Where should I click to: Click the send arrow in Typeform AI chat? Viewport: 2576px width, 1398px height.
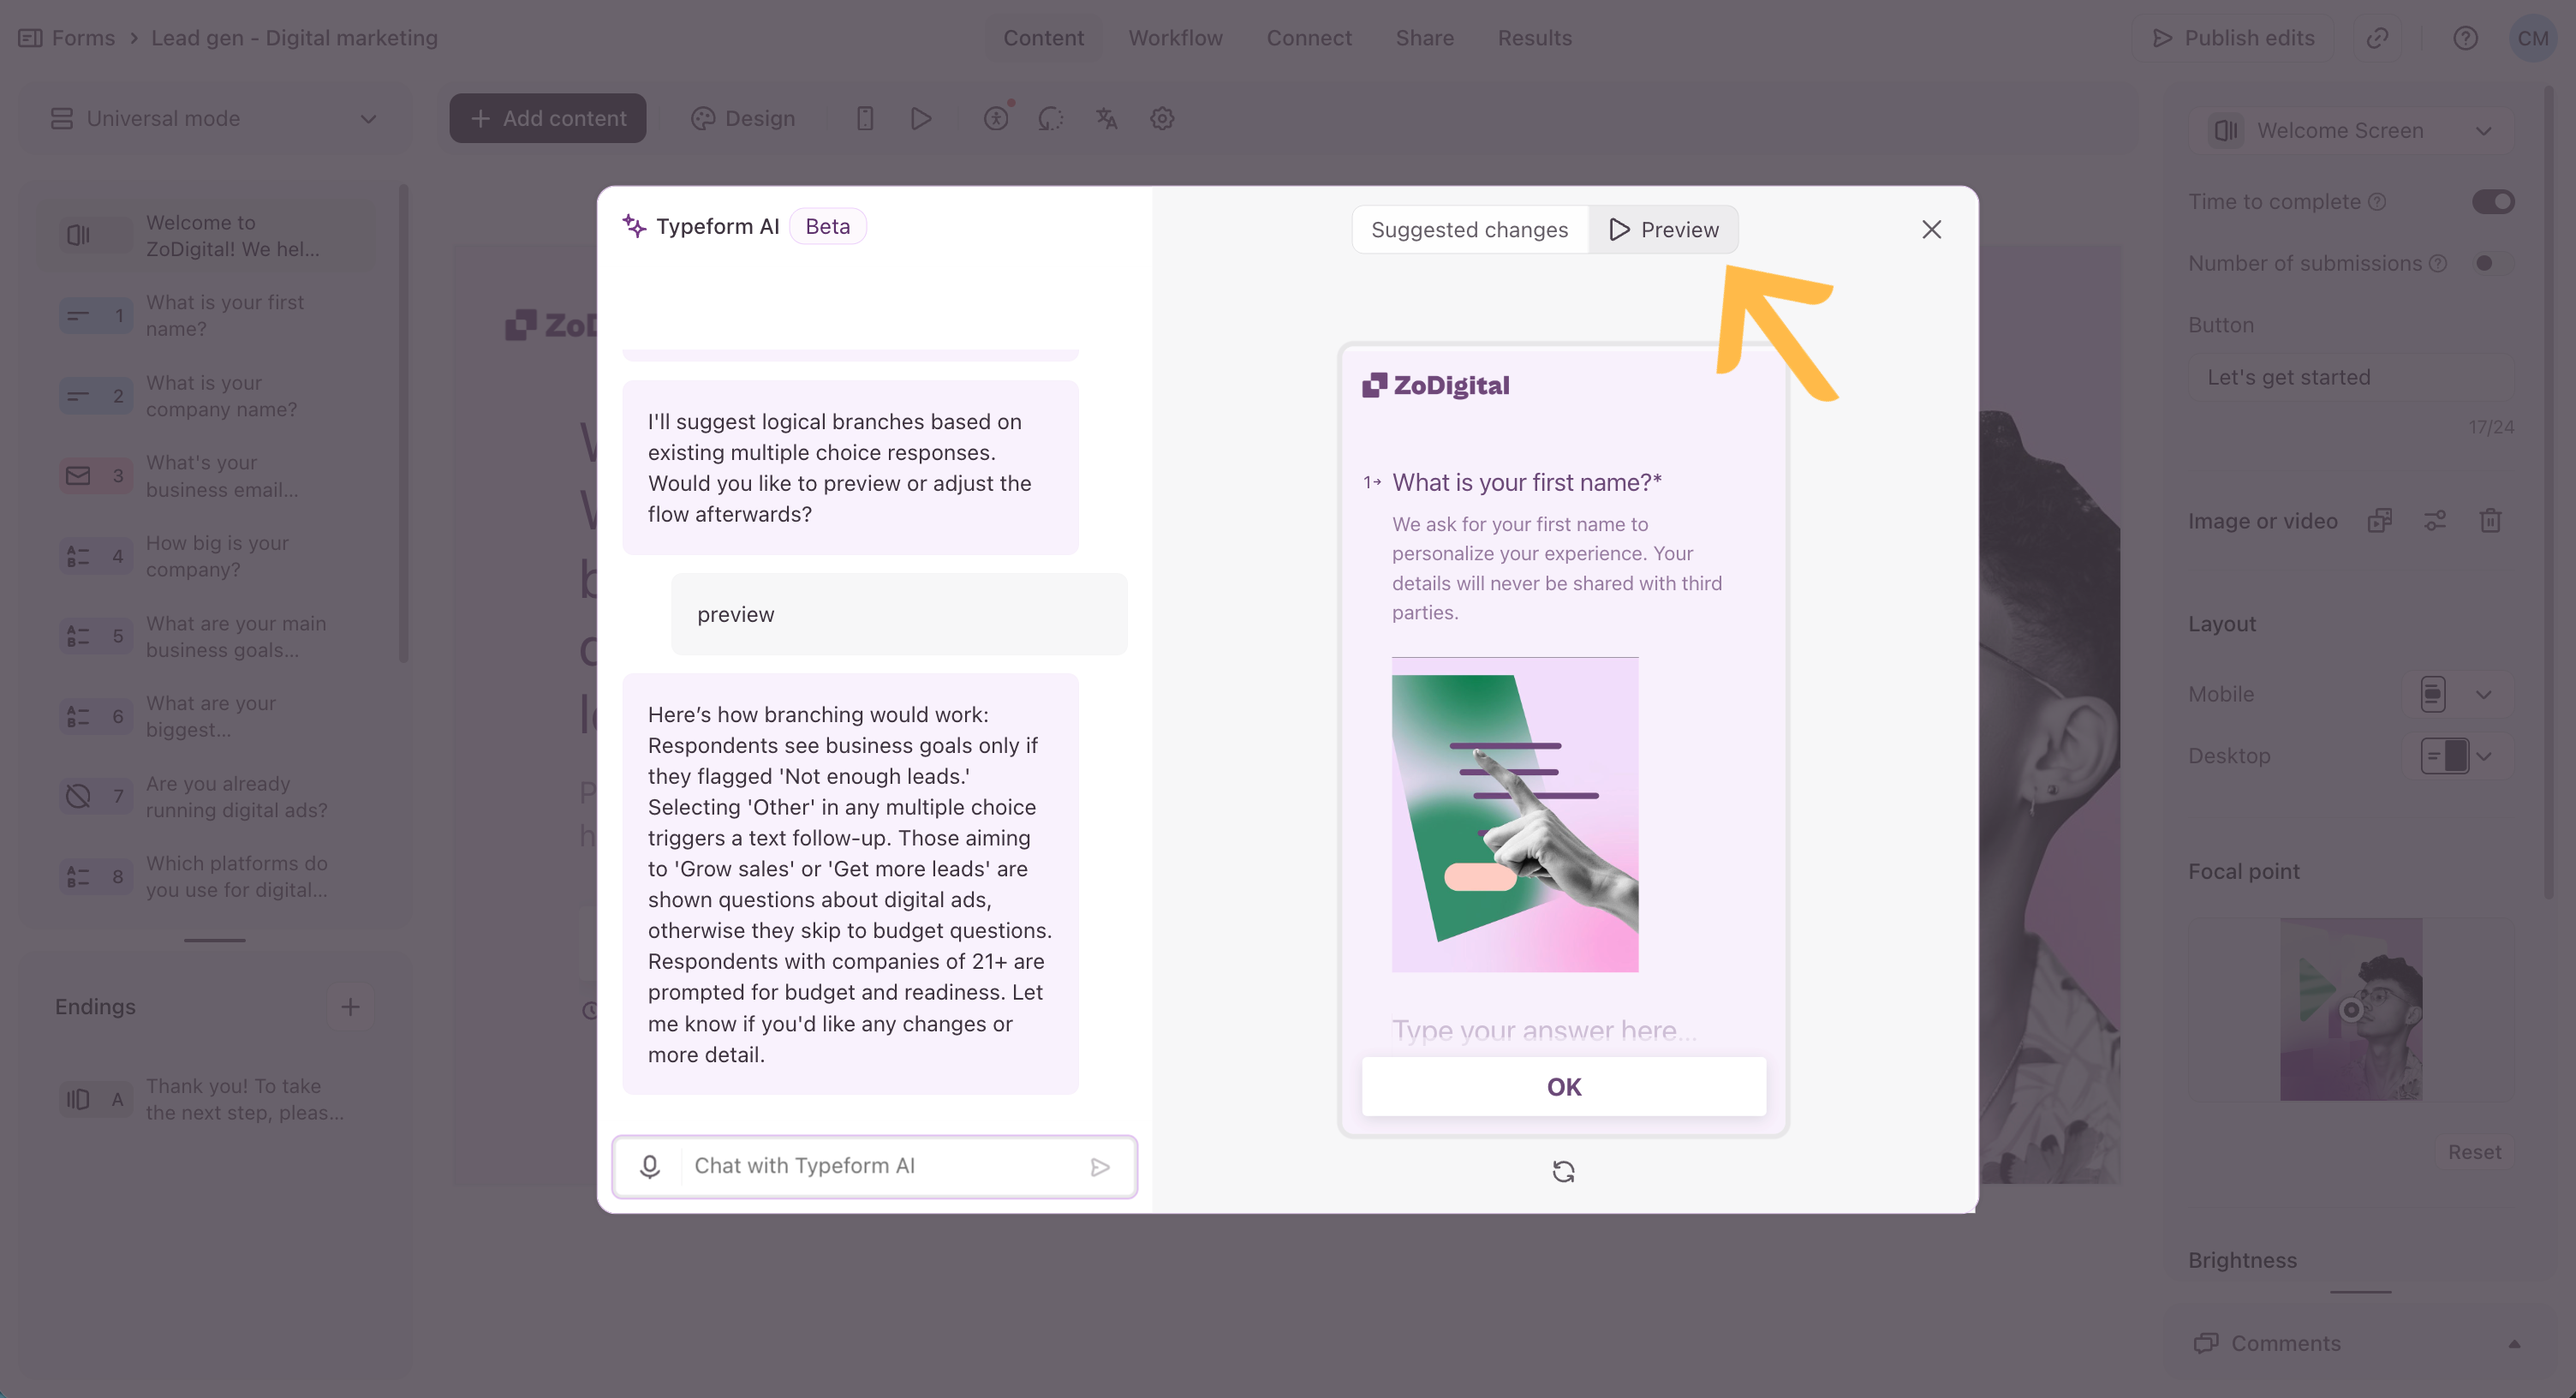point(1100,1167)
